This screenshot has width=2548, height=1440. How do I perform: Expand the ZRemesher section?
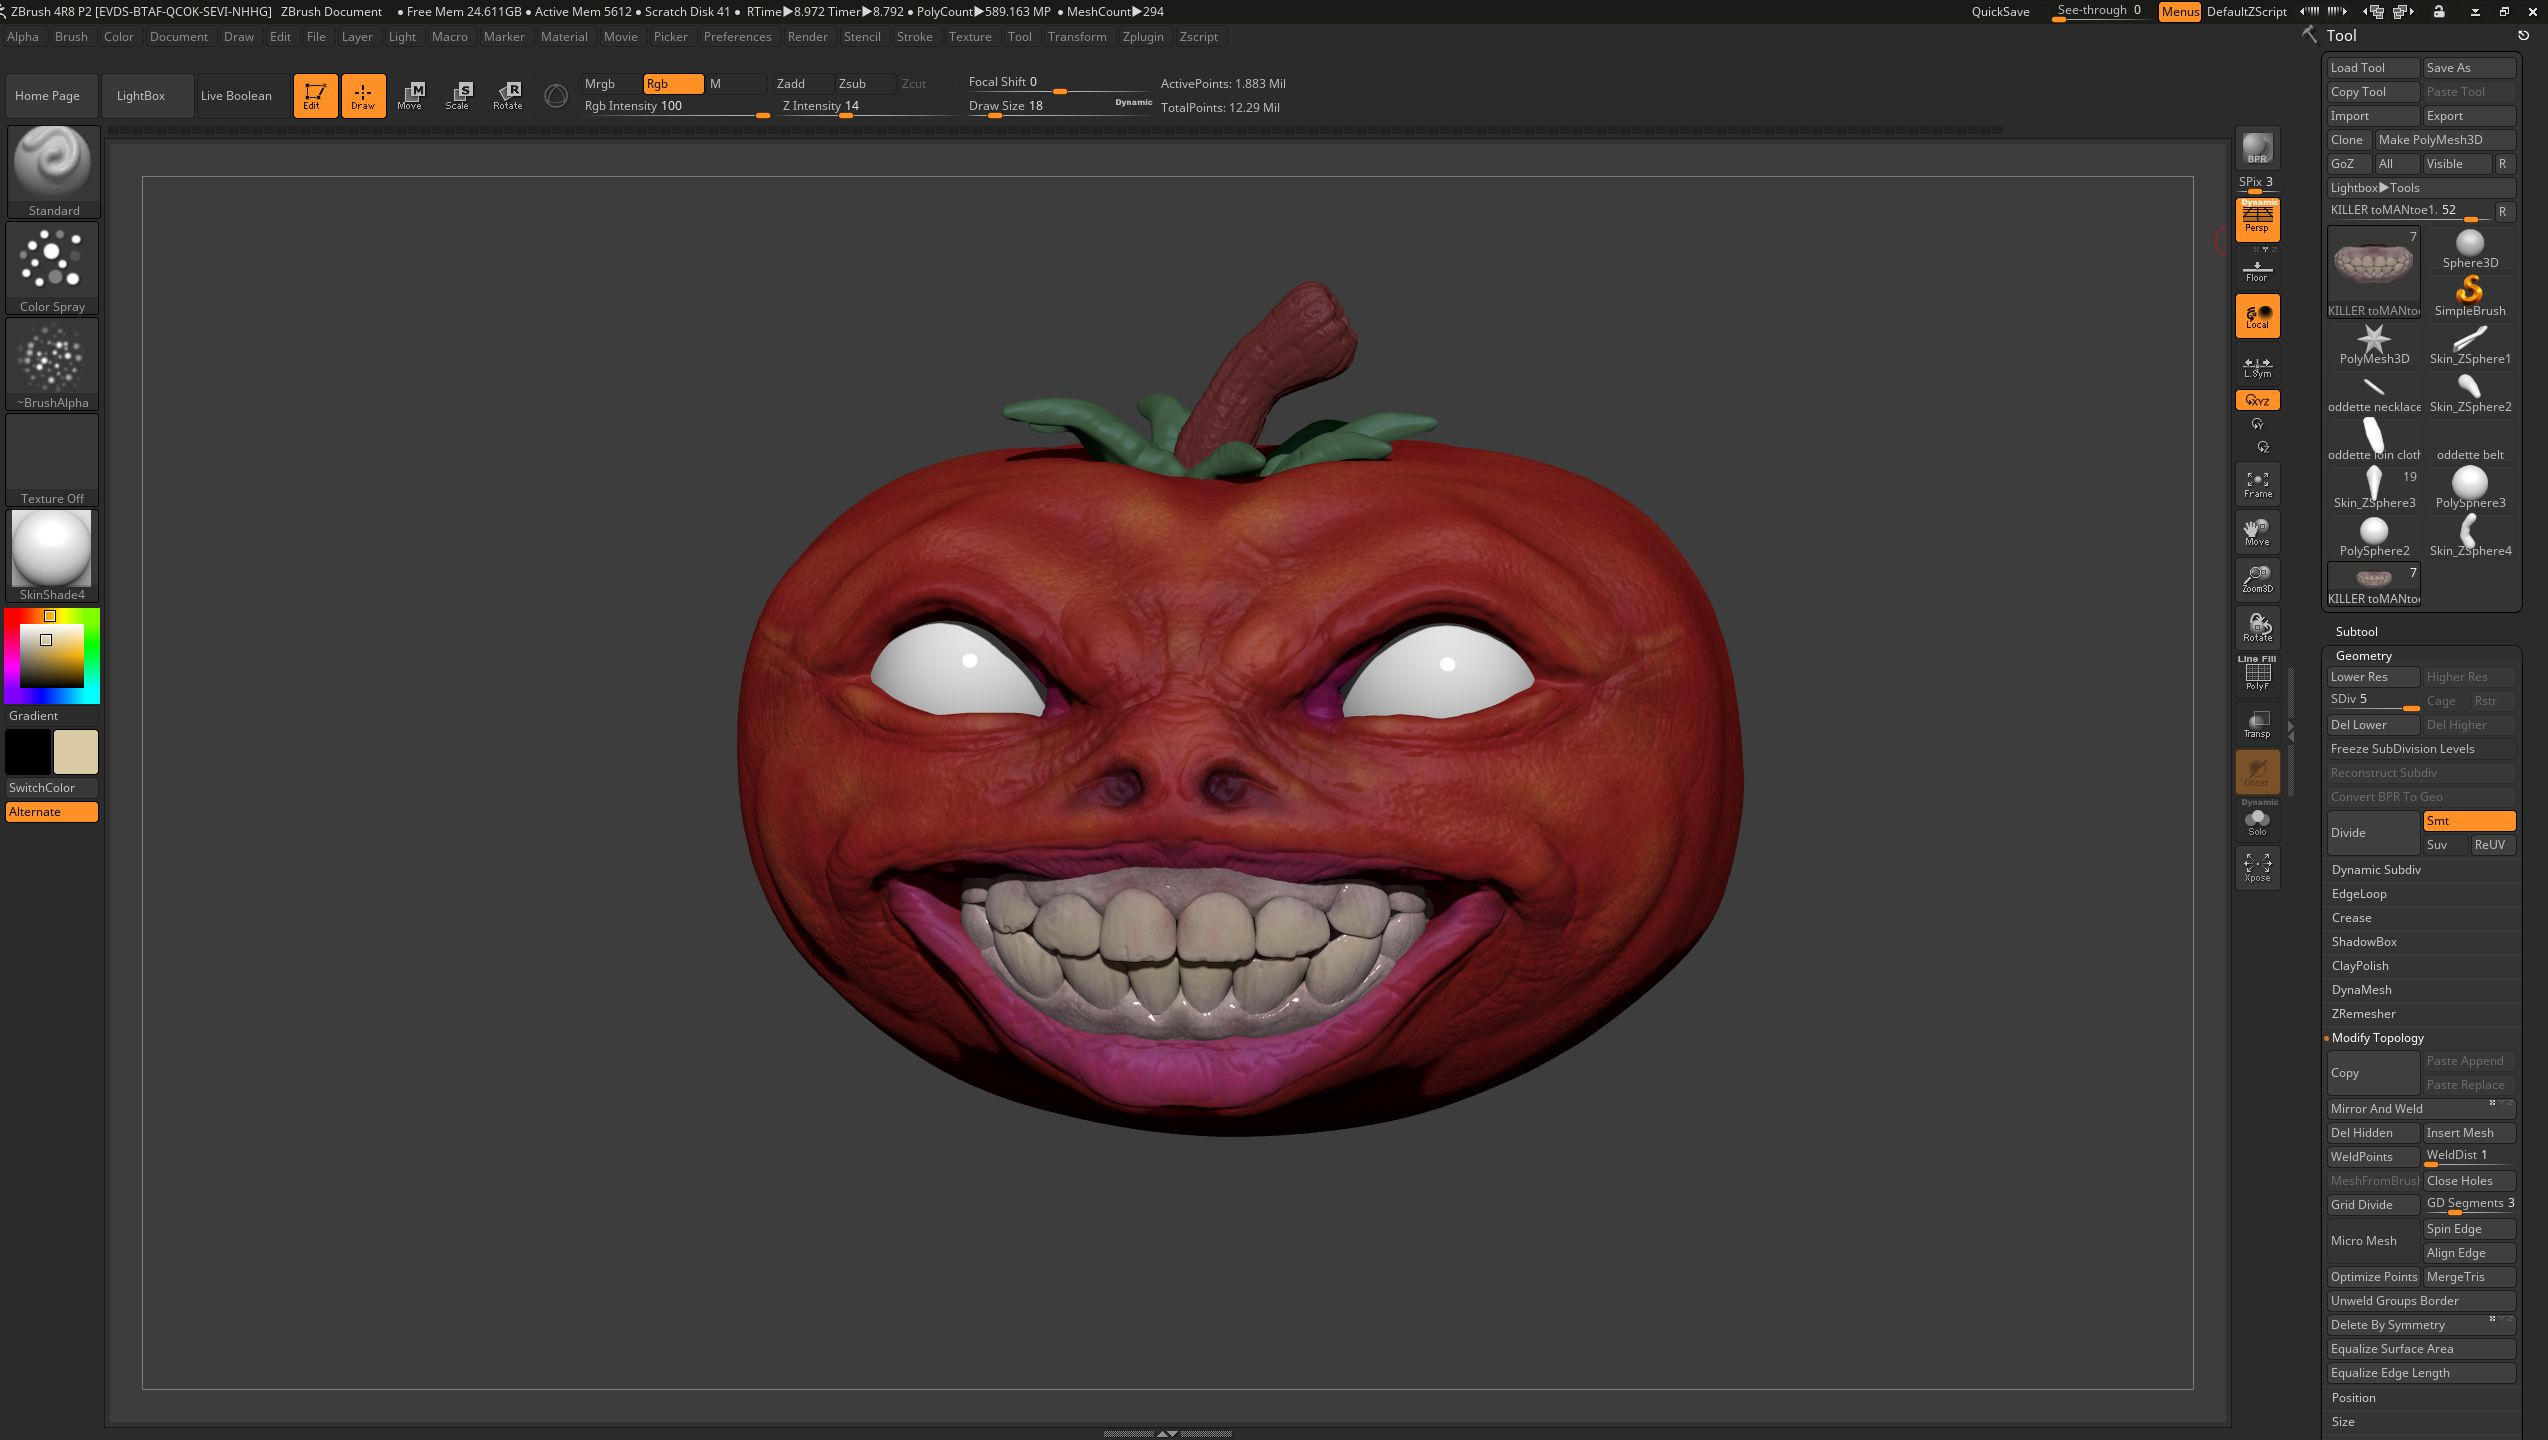point(2364,1014)
